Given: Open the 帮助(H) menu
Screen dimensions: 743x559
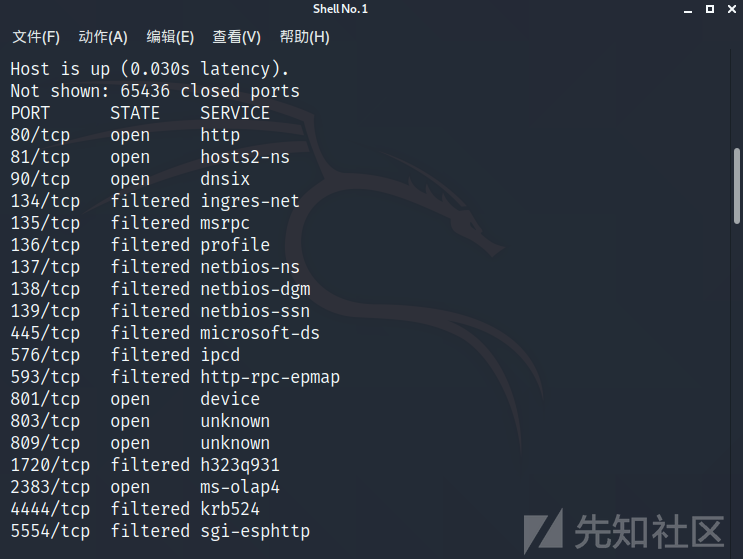Looking at the screenshot, I should click(304, 37).
